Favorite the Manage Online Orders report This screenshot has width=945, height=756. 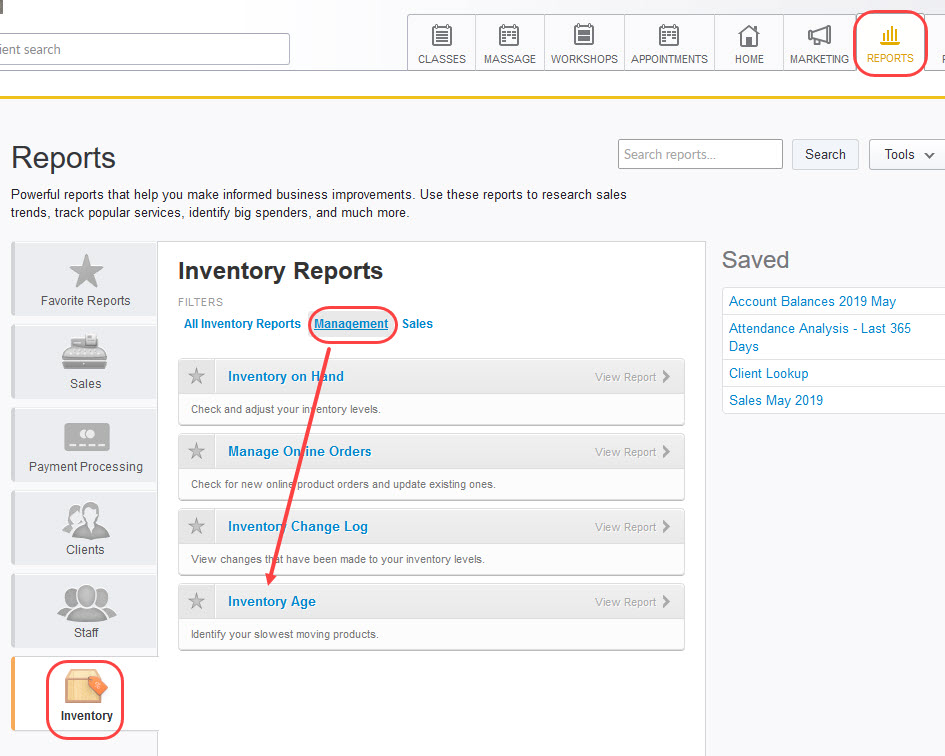196,451
